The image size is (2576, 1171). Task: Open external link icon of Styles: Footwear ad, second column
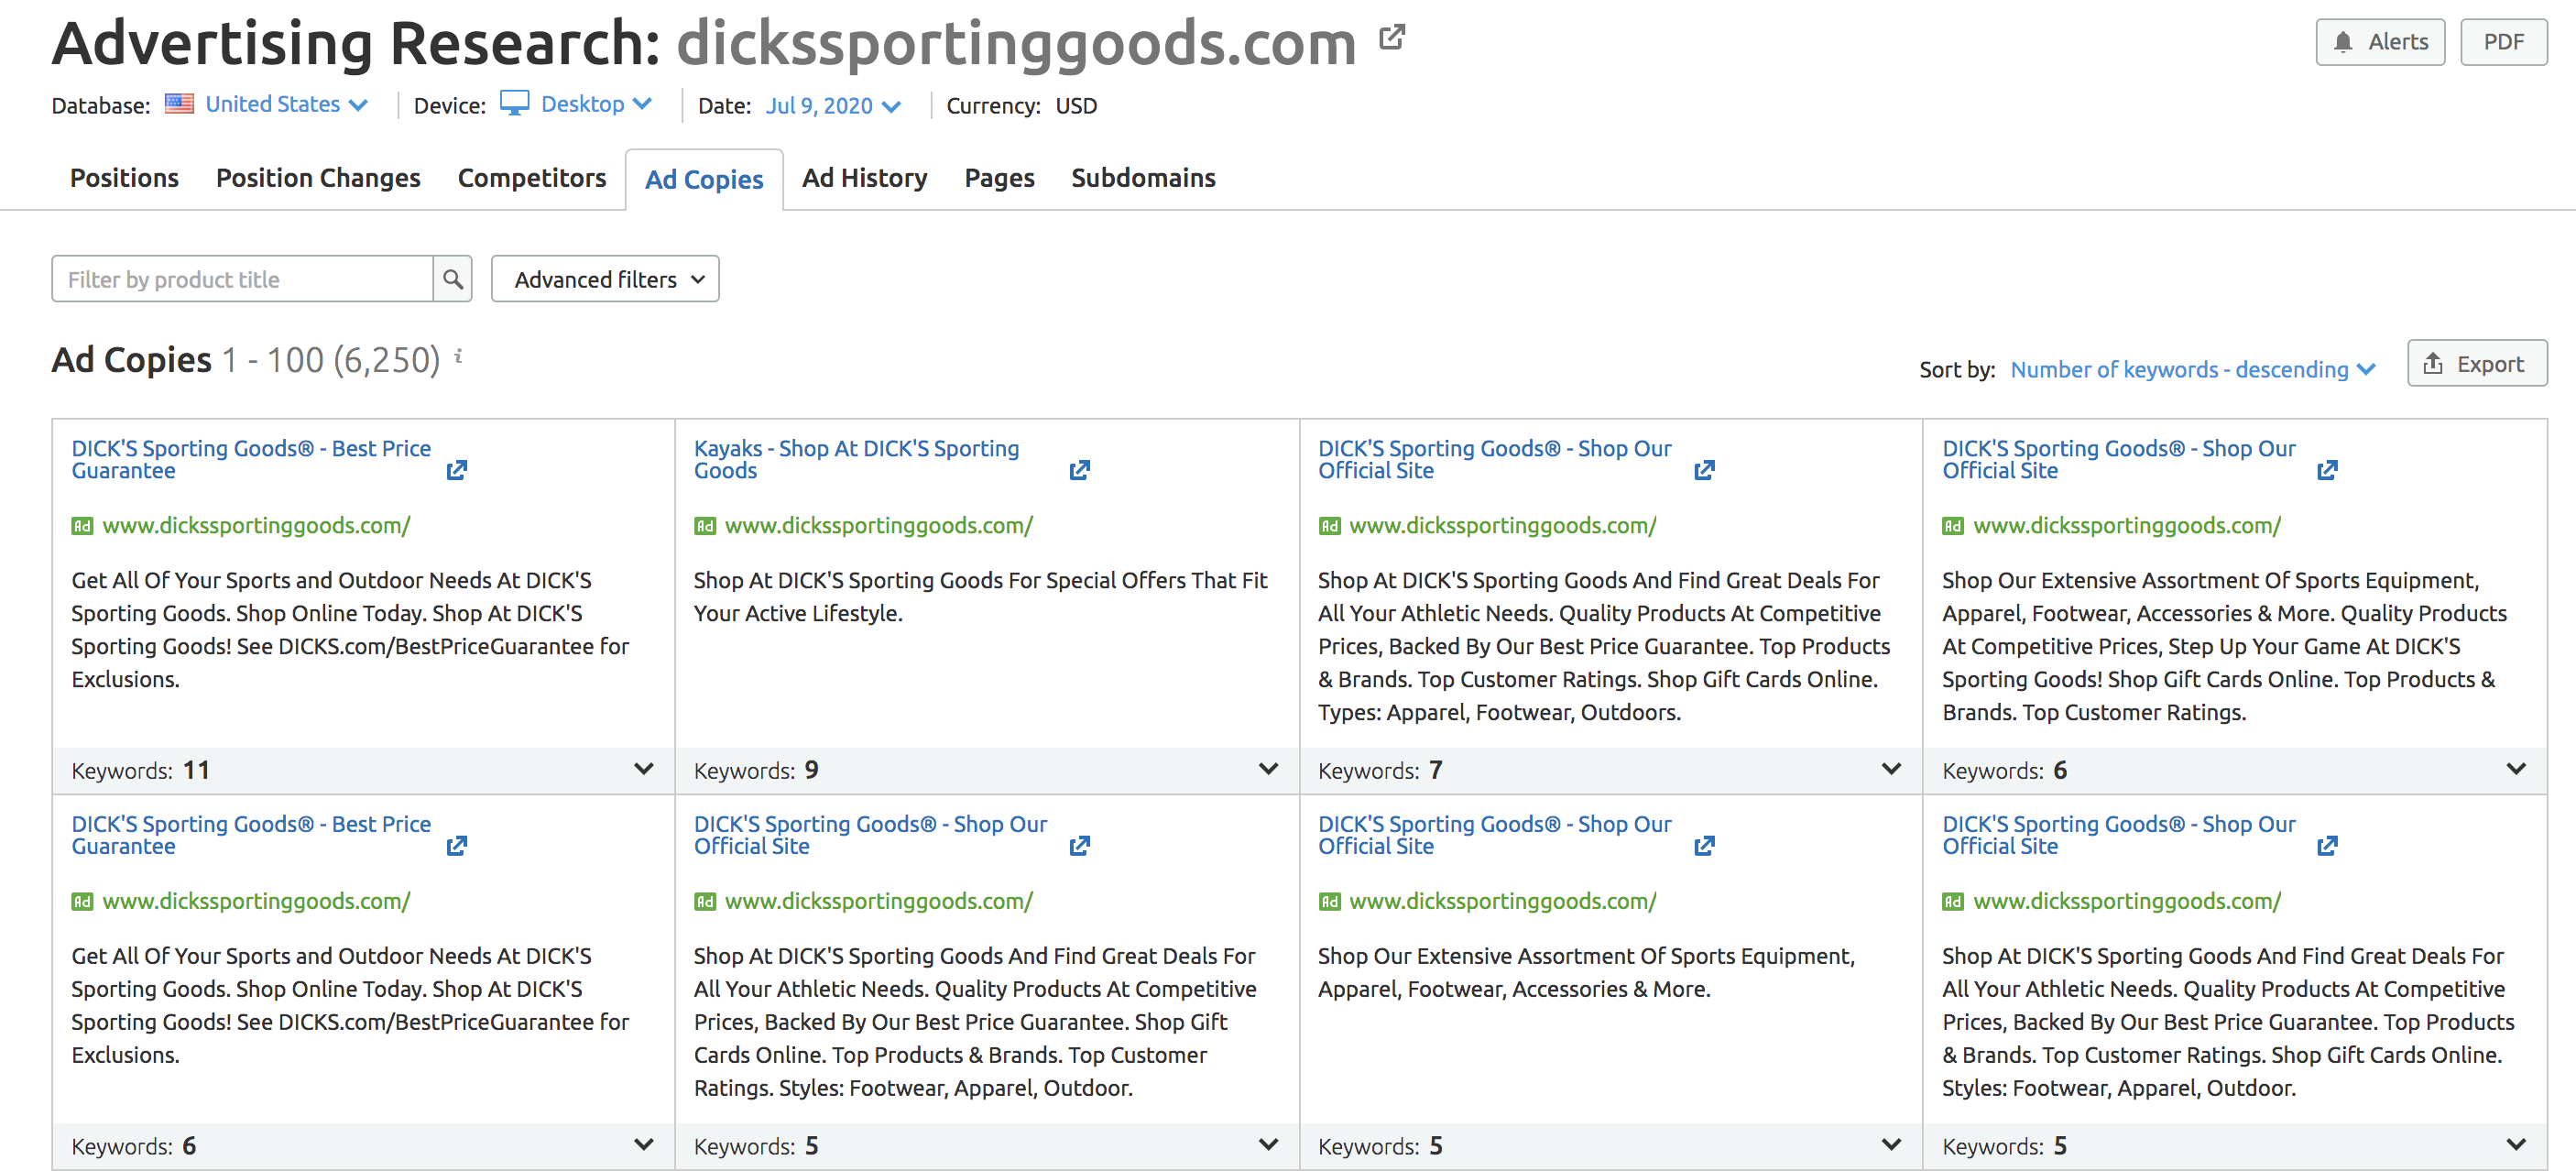1080,846
